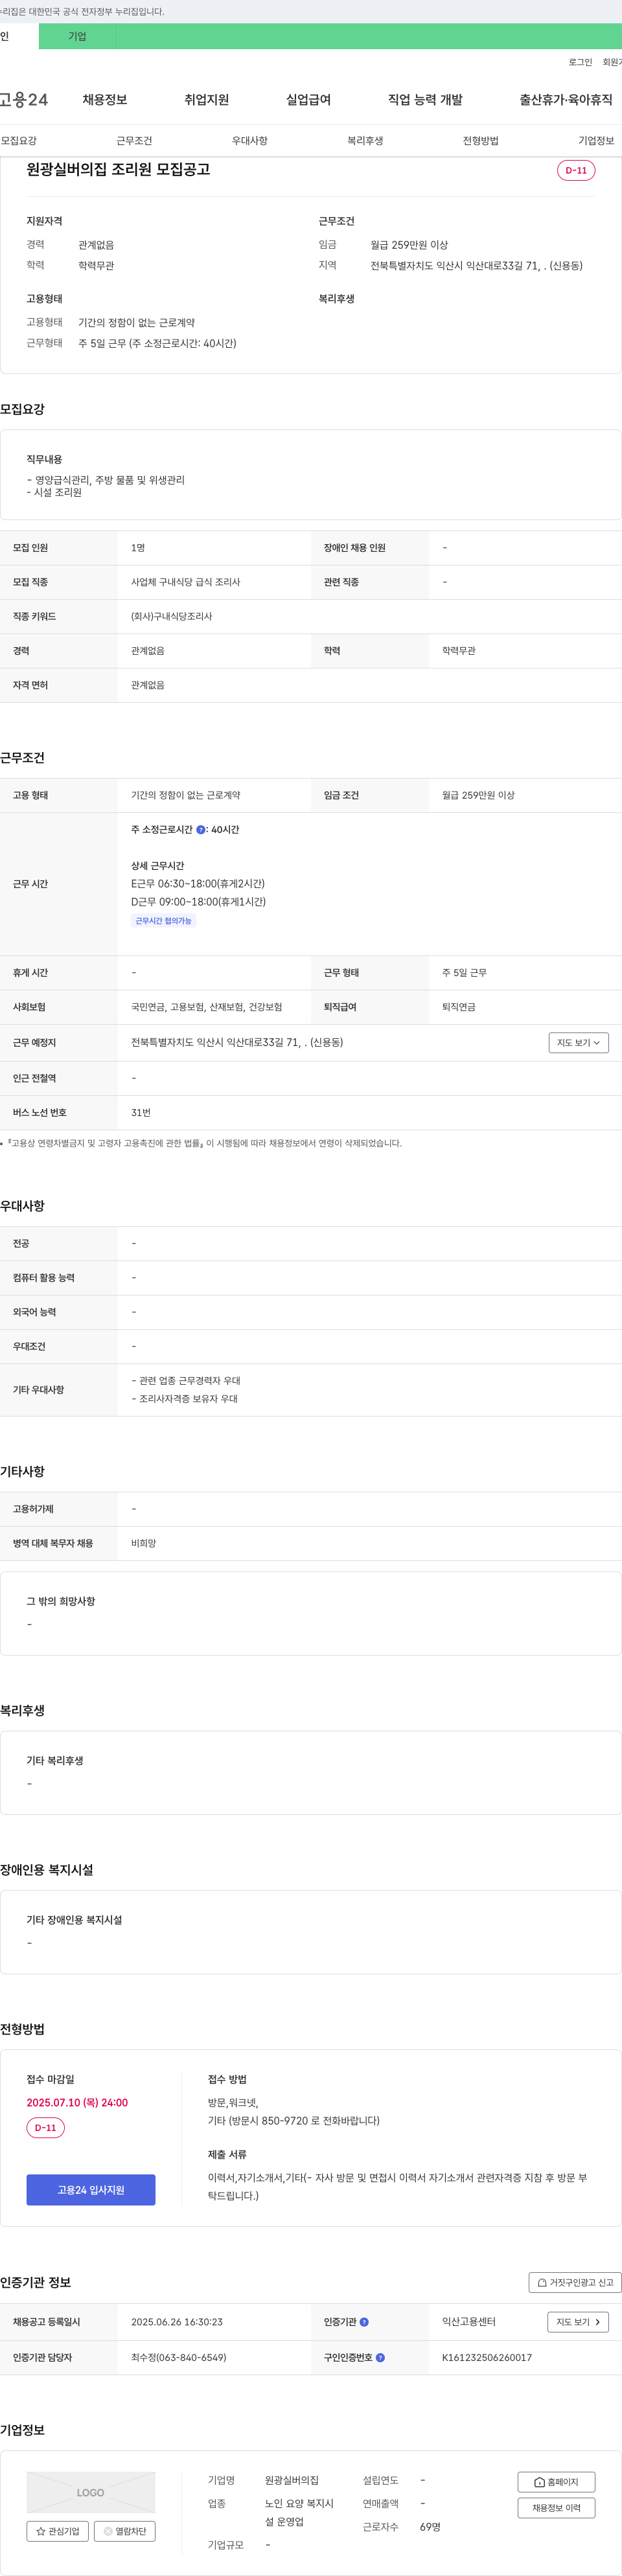Report via 거짓구인광고 신고 button
622x2576 pixels.
[x=575, y=2282]
